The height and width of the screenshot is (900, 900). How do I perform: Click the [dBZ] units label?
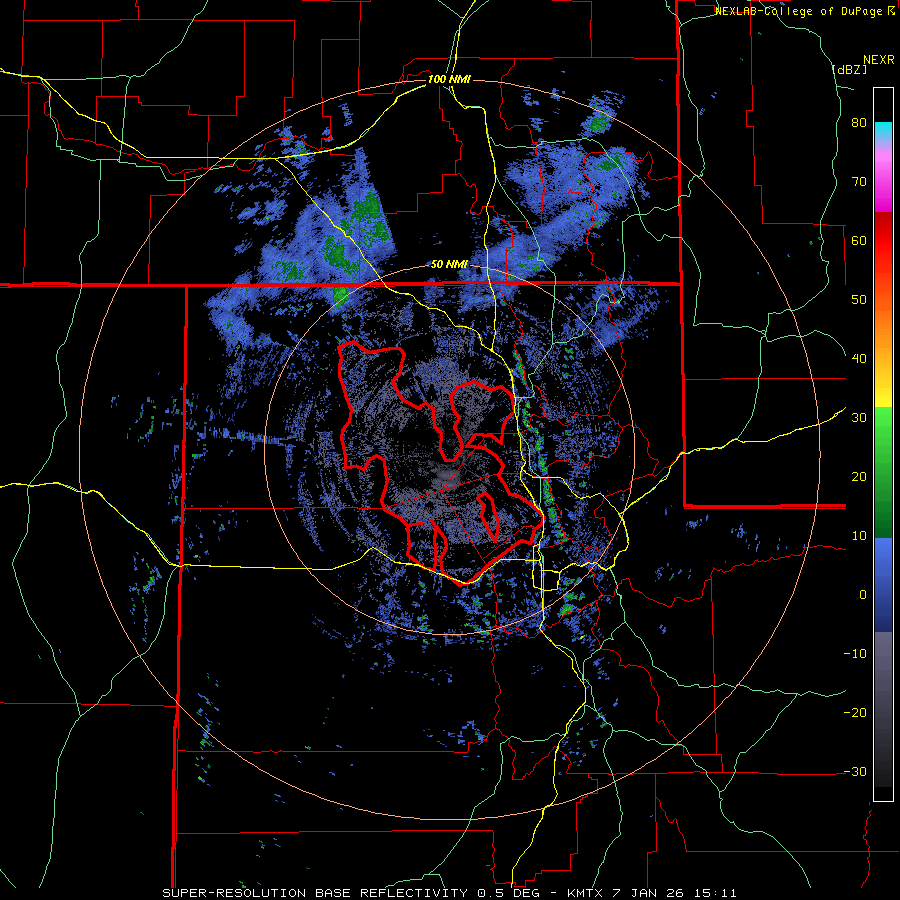coord(849,70)
